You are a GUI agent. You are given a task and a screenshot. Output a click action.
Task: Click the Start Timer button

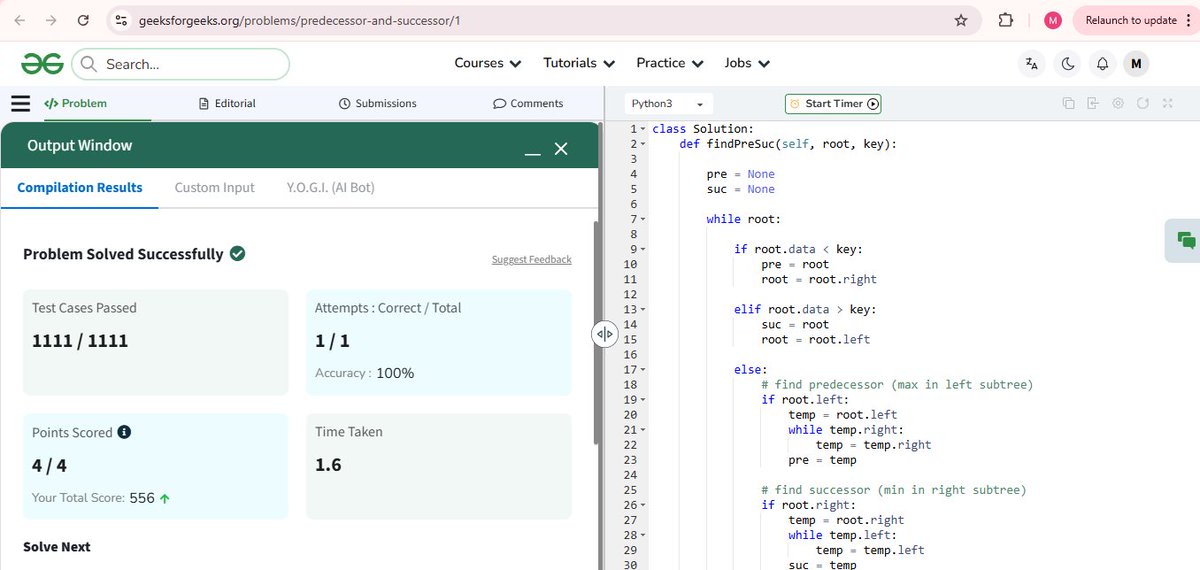[833, 104]
